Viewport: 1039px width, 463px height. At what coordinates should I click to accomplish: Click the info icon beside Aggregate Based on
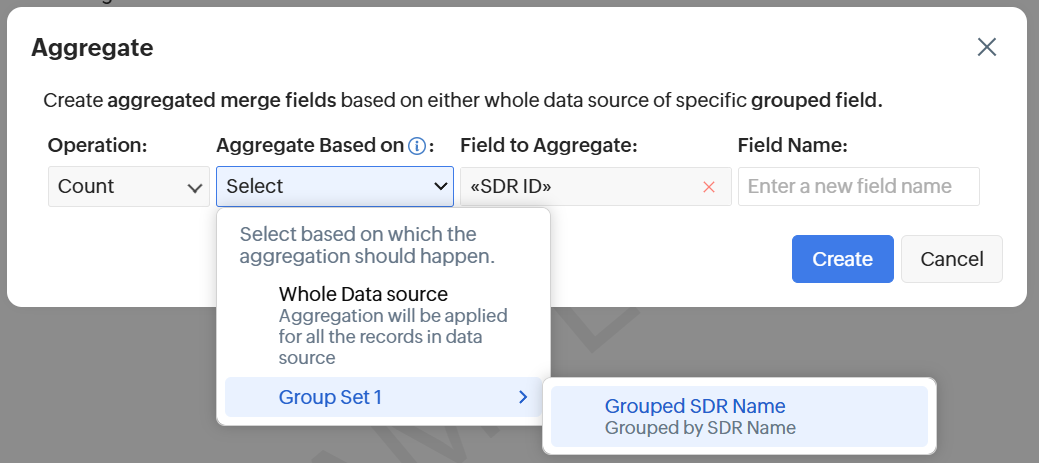(x=418, y=146)
